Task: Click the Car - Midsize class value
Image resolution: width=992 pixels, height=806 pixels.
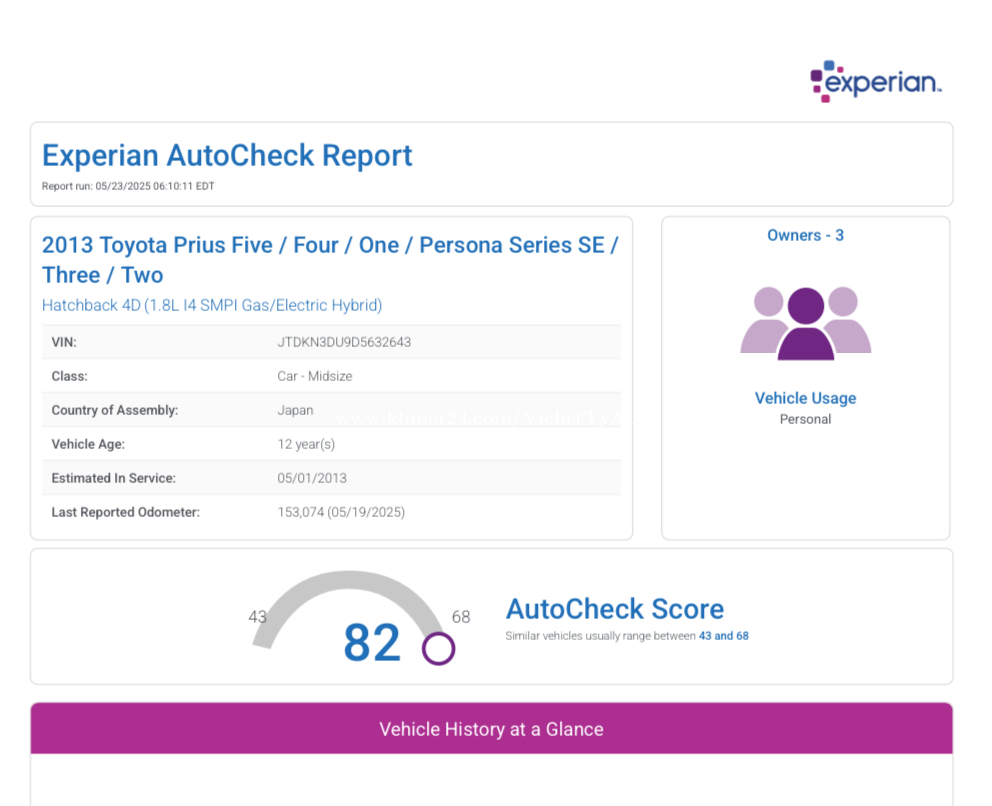Action: click(x=314, y=376)
